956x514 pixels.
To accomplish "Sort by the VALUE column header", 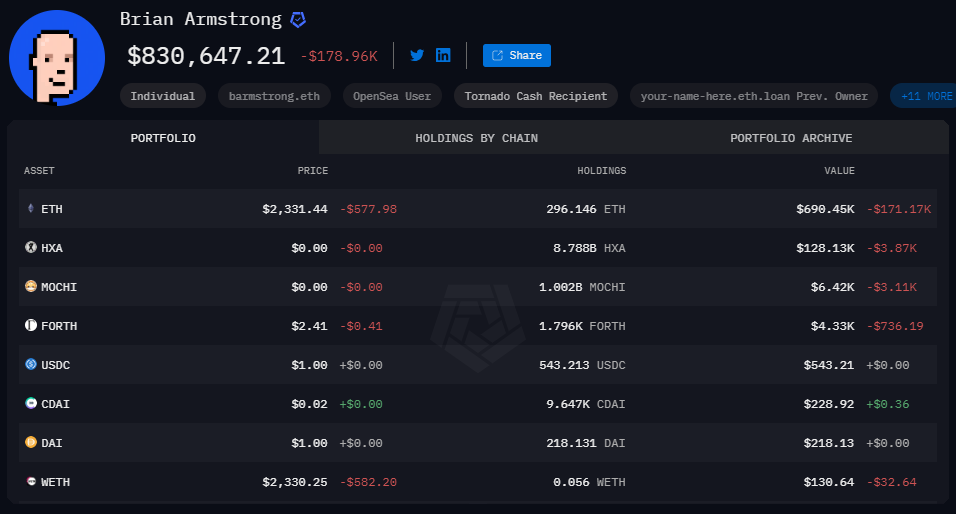I will coord(839,171).
